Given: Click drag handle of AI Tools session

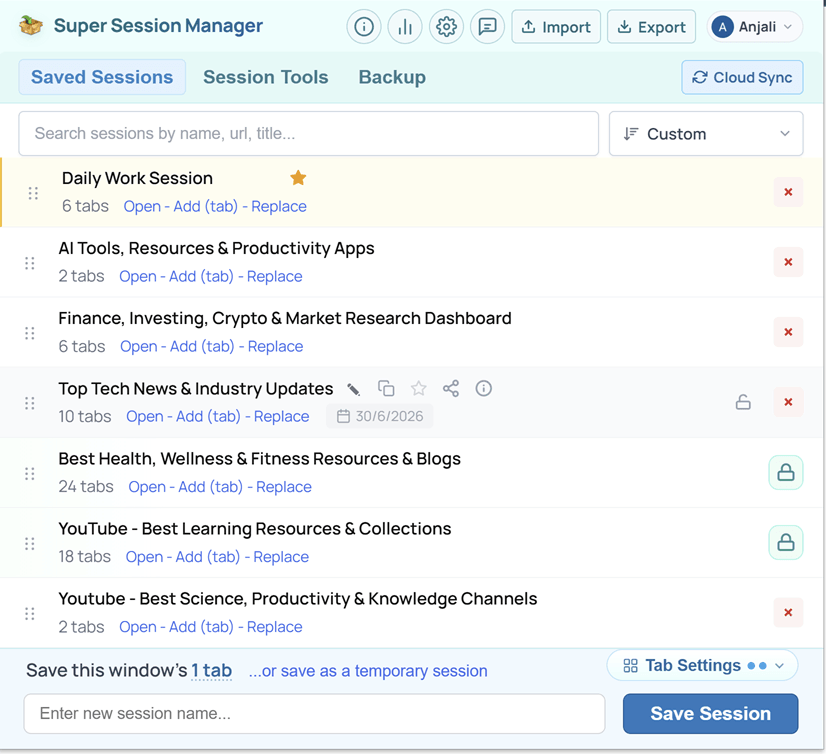Looking at the screenshot, I should click(x=30, y=263).
